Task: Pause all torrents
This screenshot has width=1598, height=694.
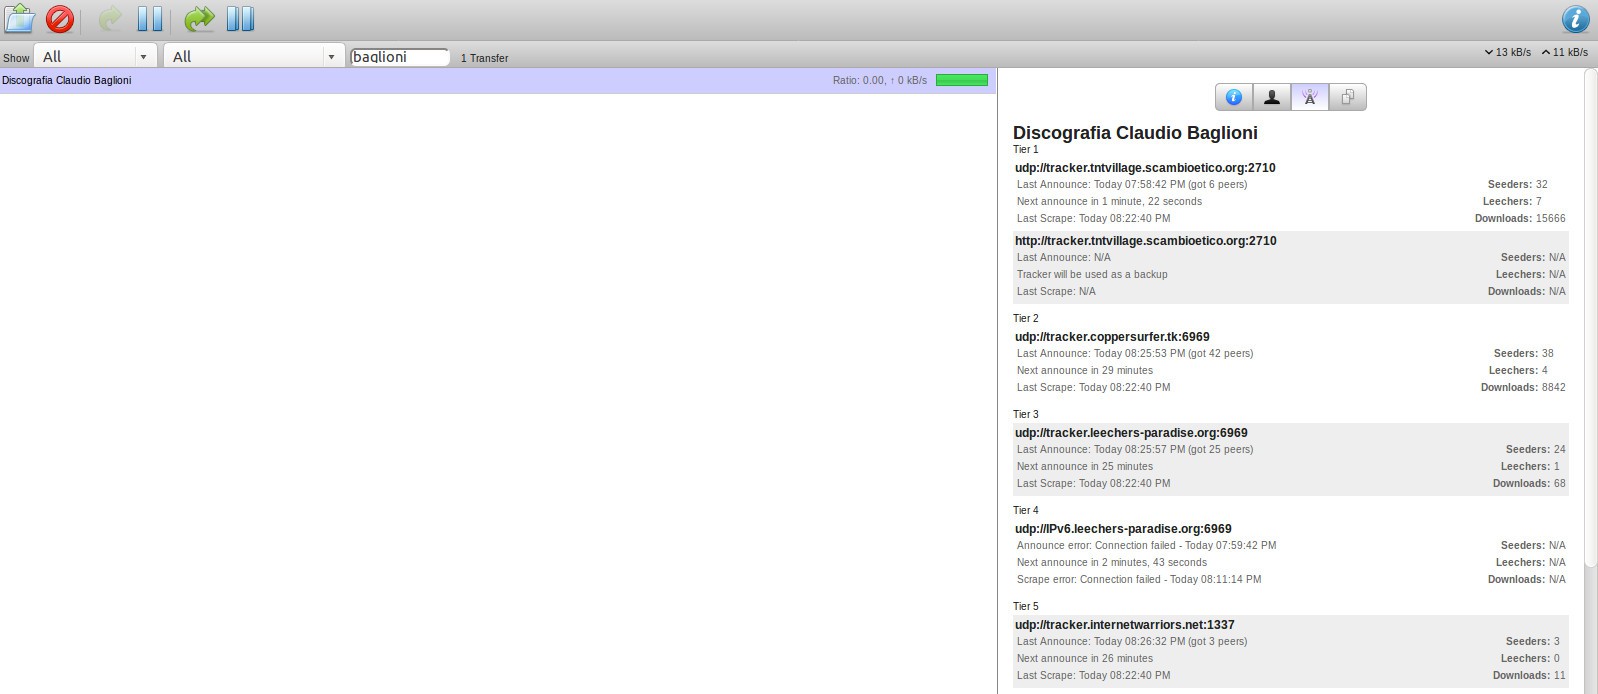Action: point(240,19)
